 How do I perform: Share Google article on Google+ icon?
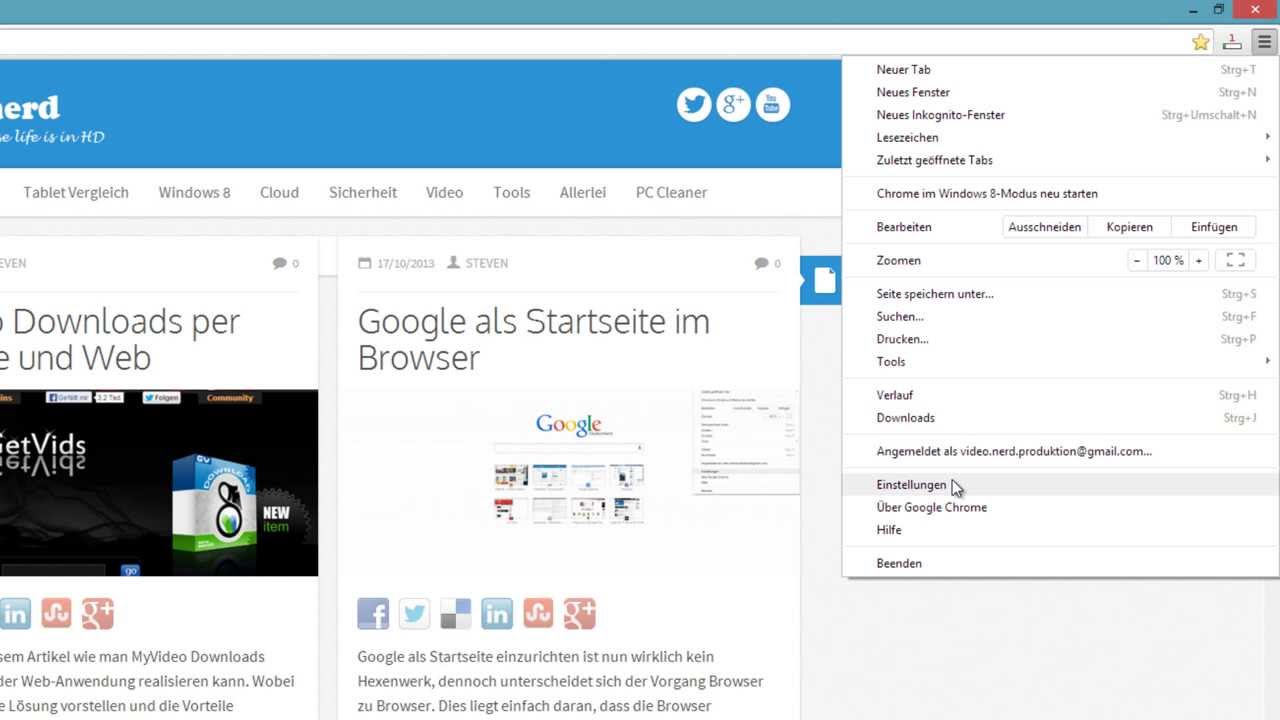coord(579,613)
